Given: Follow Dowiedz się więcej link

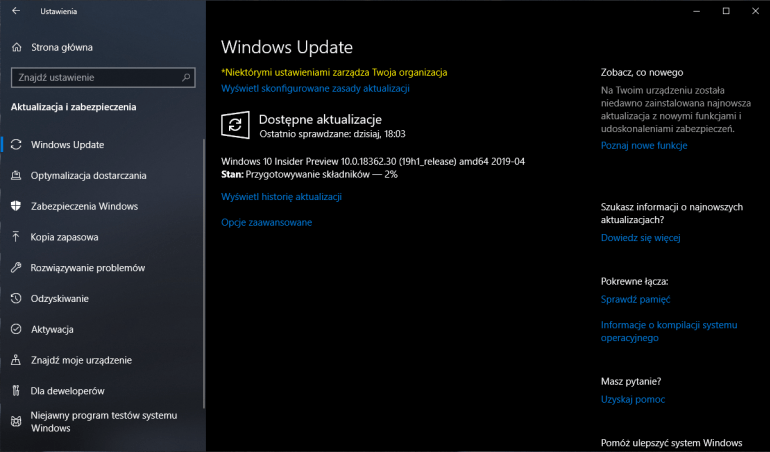Looking at the screenshot, I should click(x=640, y=238).
